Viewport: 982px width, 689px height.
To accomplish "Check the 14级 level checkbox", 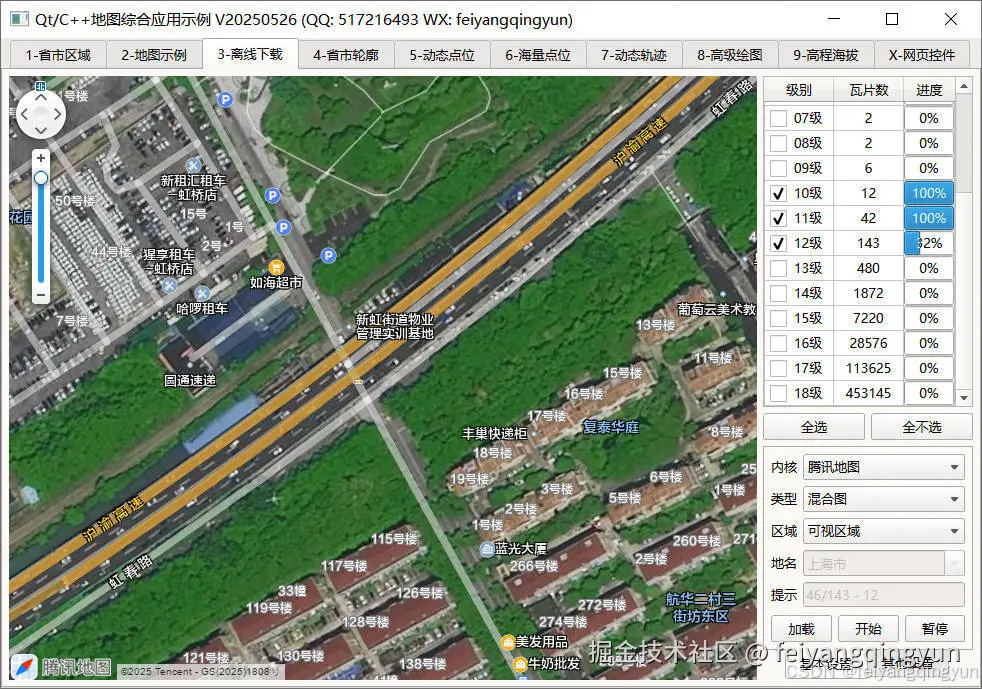I will coord(778,294).
